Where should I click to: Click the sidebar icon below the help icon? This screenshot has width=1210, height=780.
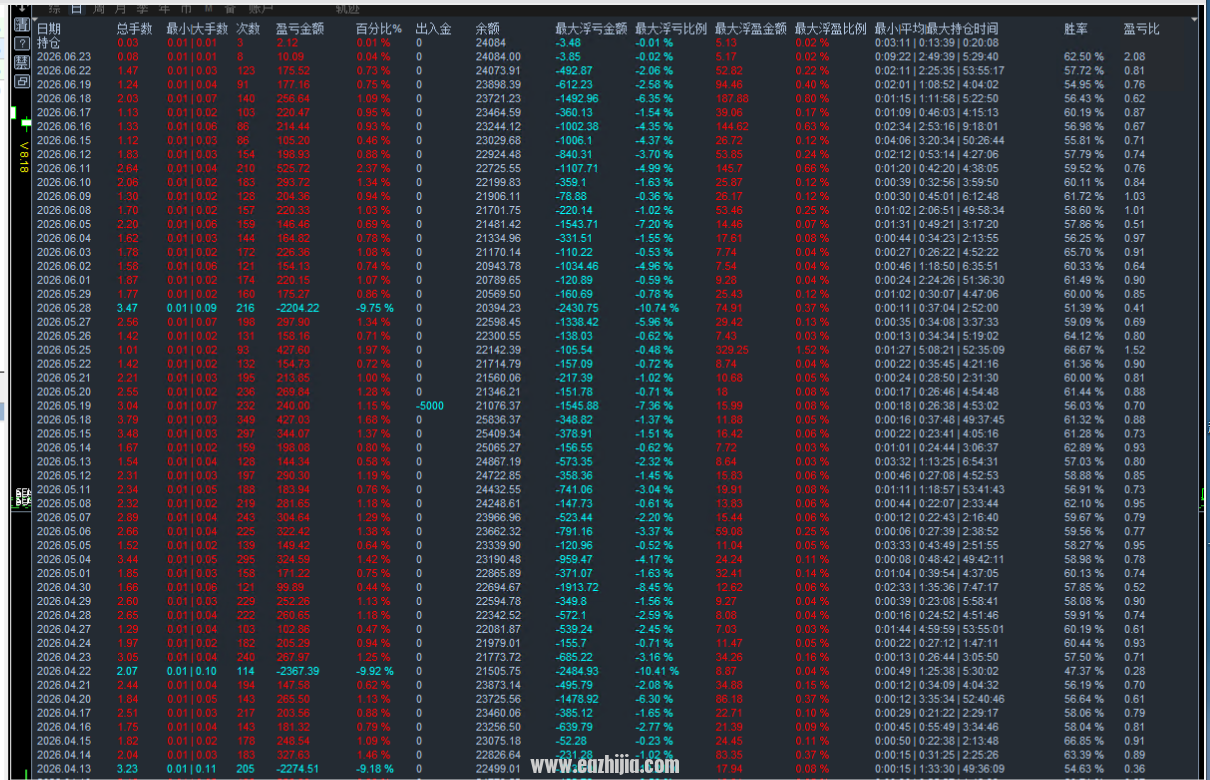pyautogui.click(x=21, y=63)
